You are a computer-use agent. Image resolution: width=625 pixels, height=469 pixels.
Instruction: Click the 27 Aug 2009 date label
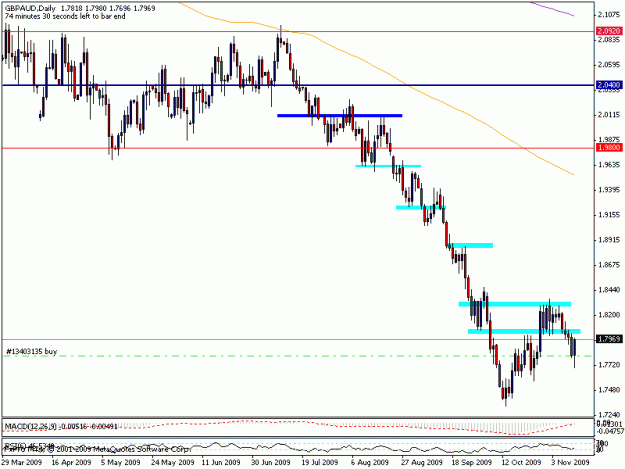[x=422, y=462]
